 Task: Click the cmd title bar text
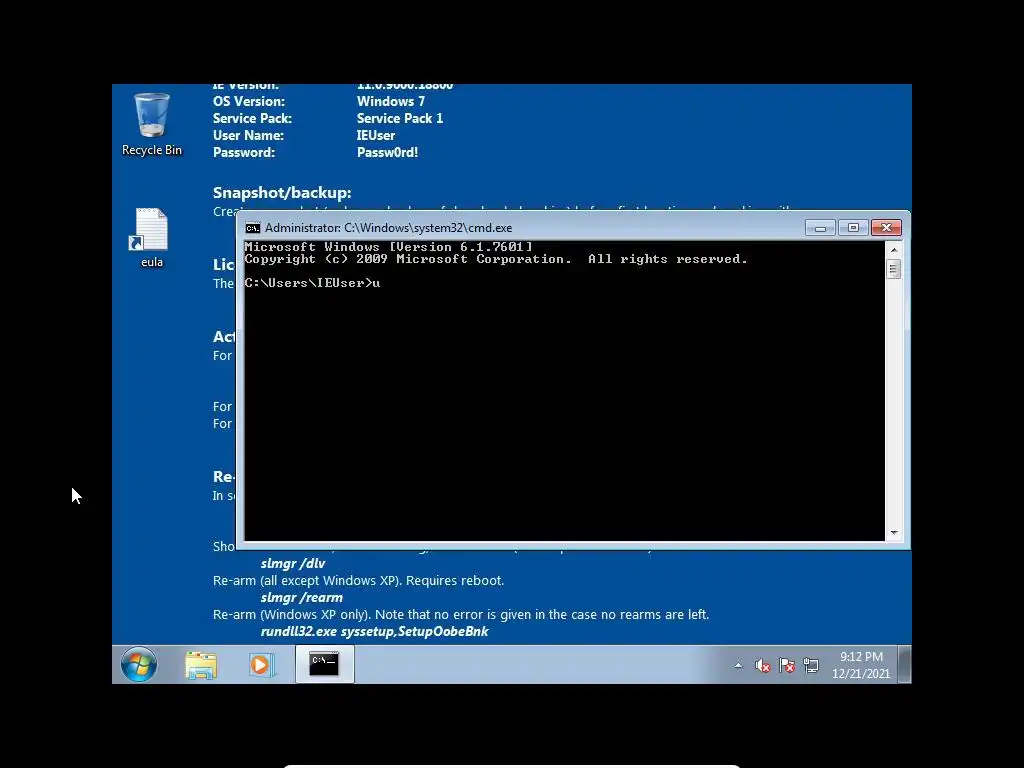point(388,228)
